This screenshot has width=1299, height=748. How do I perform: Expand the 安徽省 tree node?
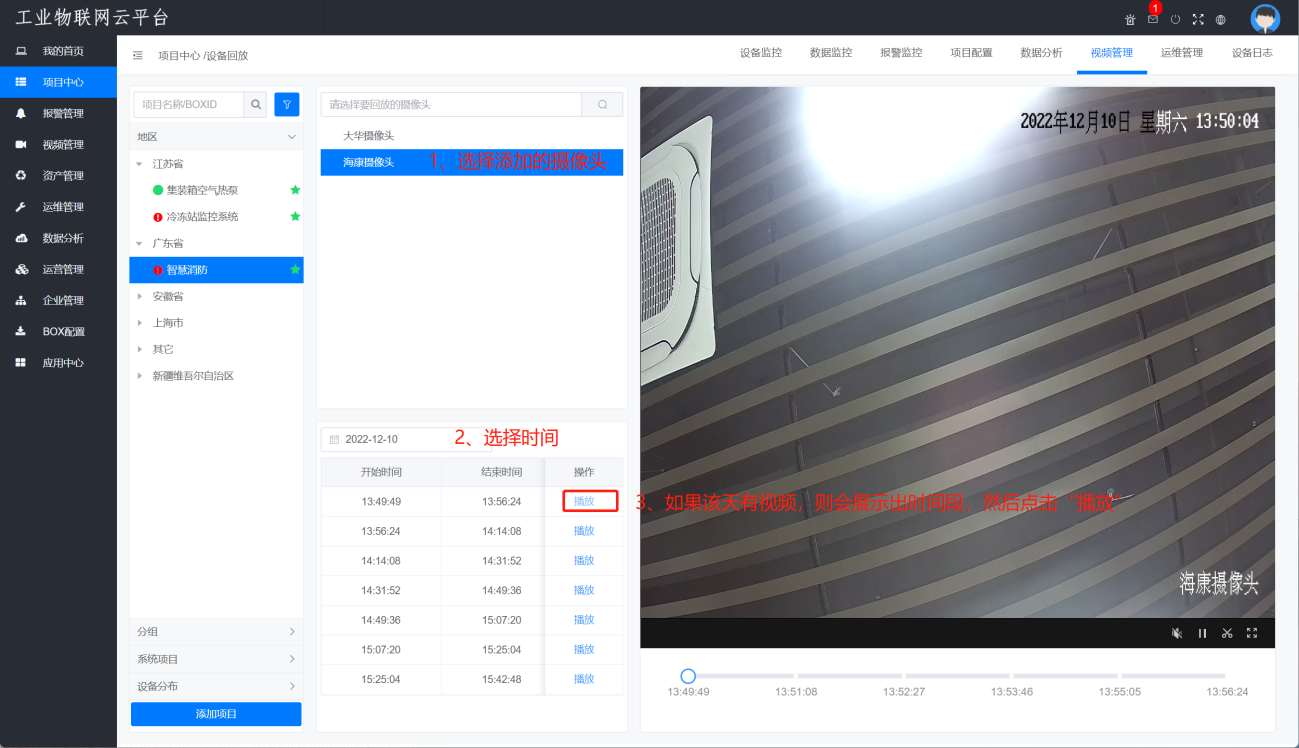[140, 296]
